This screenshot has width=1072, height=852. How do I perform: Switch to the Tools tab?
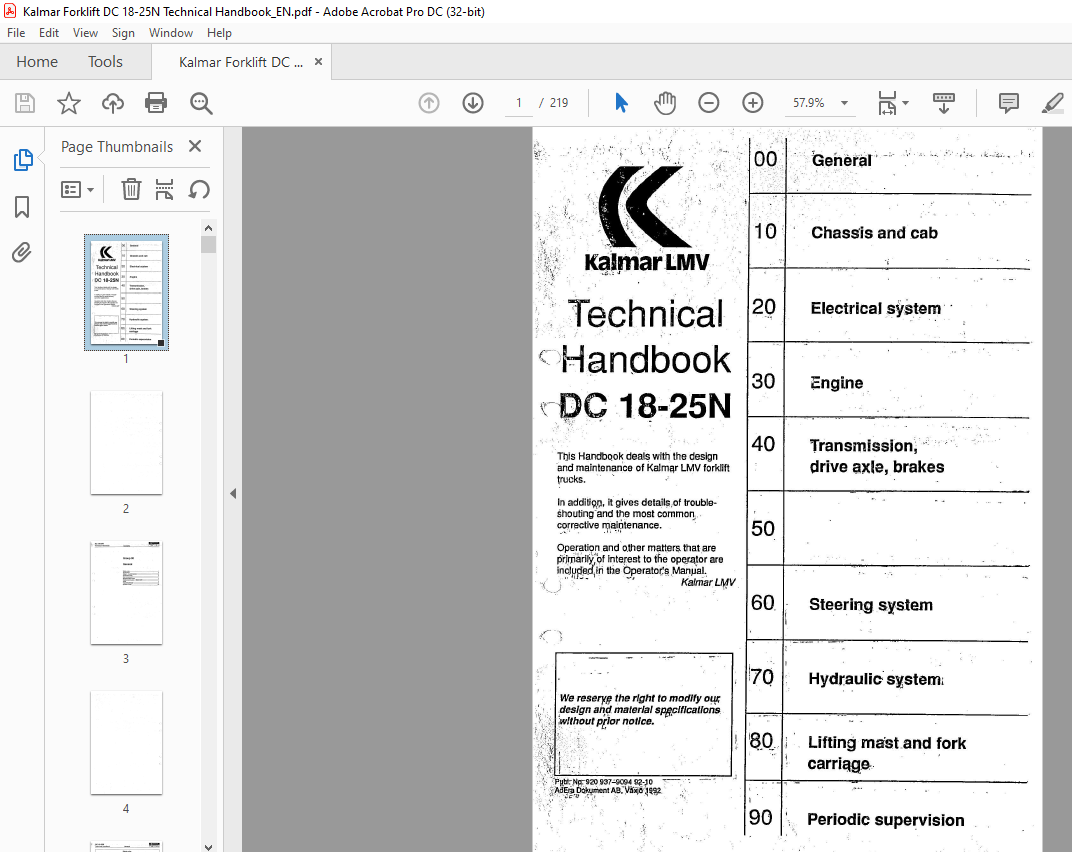[105, 62]
